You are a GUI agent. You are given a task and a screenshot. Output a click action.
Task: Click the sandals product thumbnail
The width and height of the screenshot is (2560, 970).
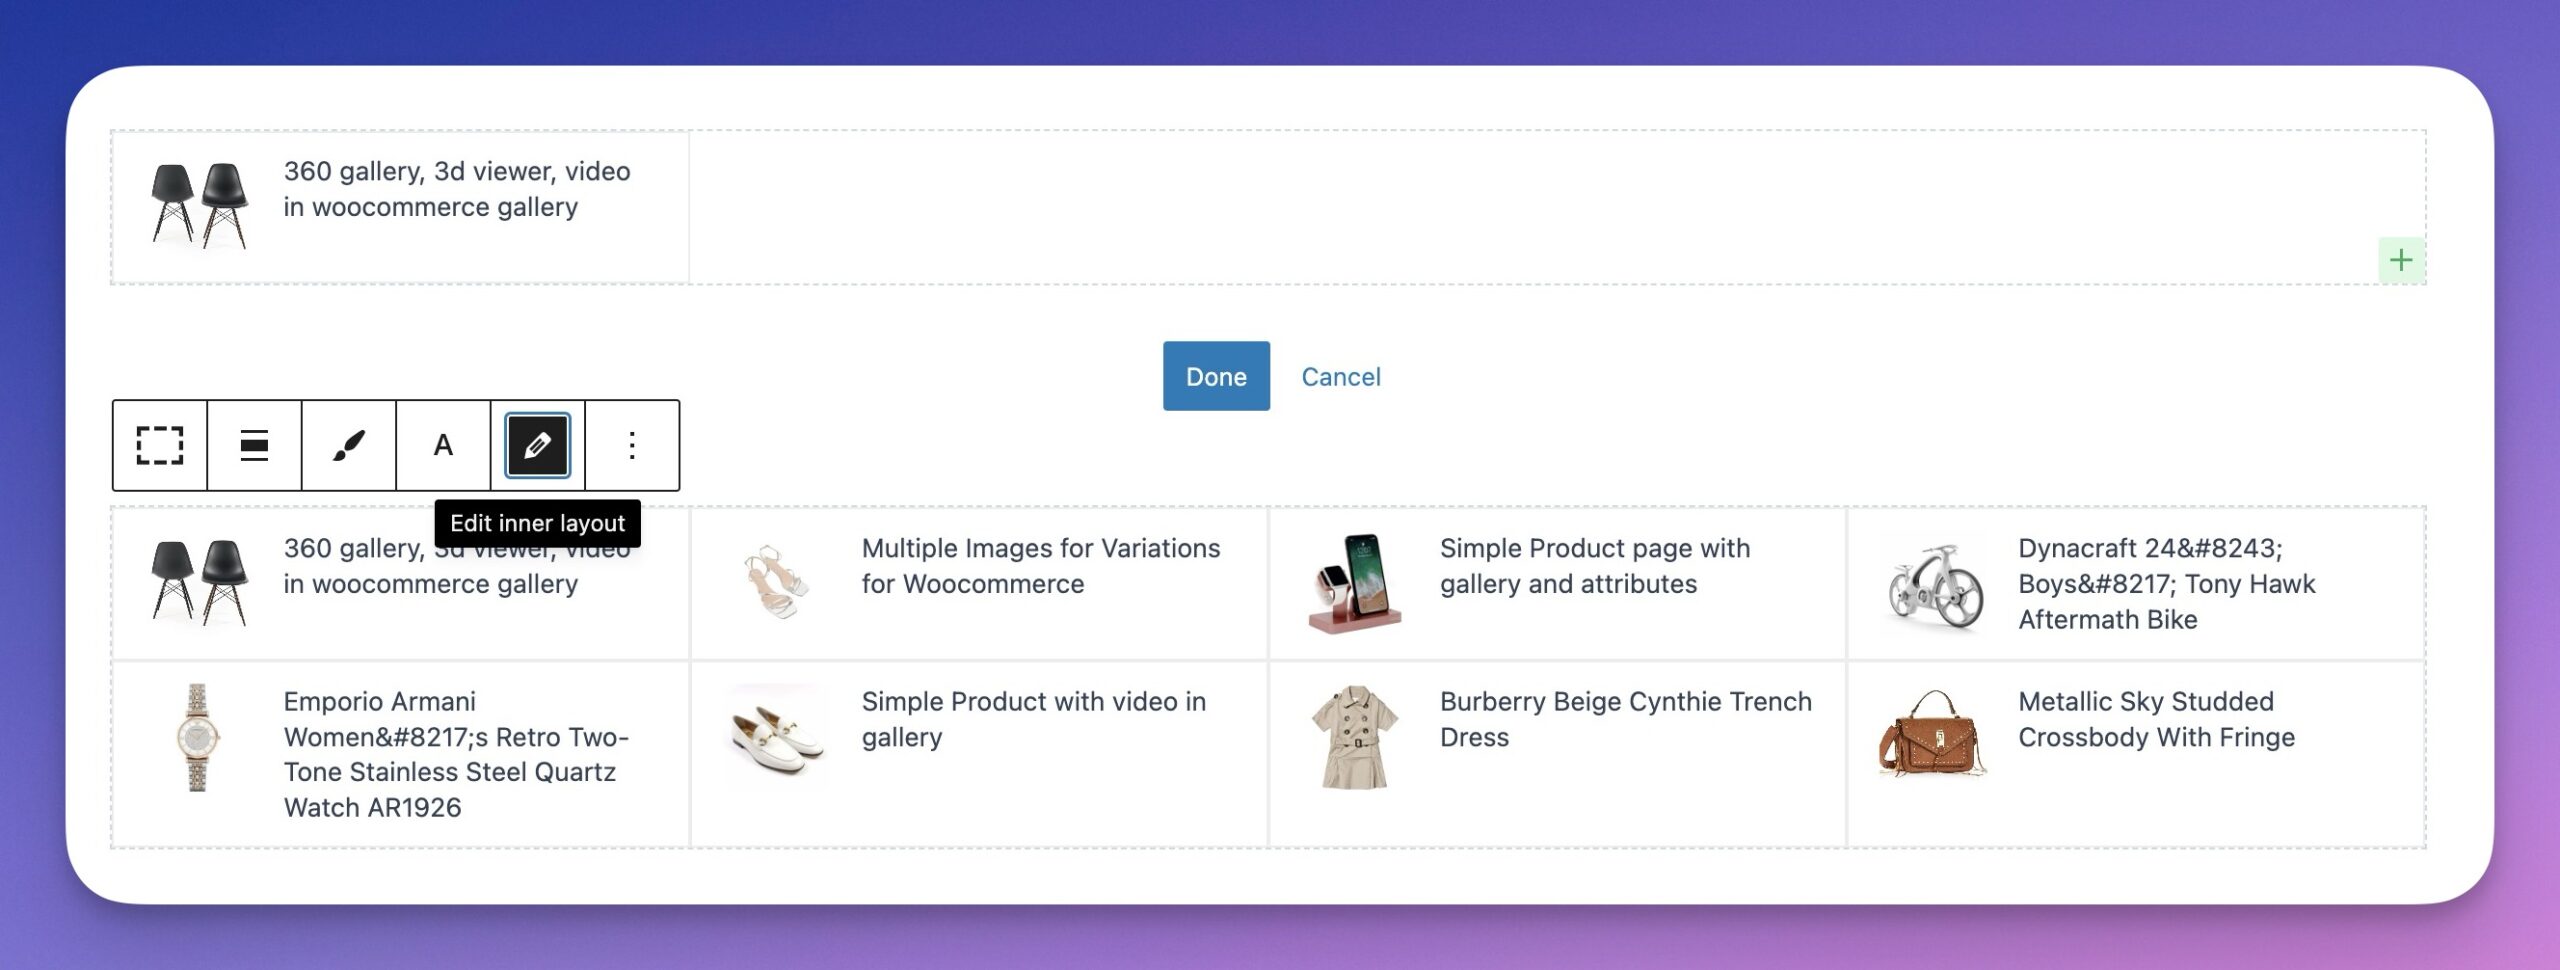click(x=777, y=582)
